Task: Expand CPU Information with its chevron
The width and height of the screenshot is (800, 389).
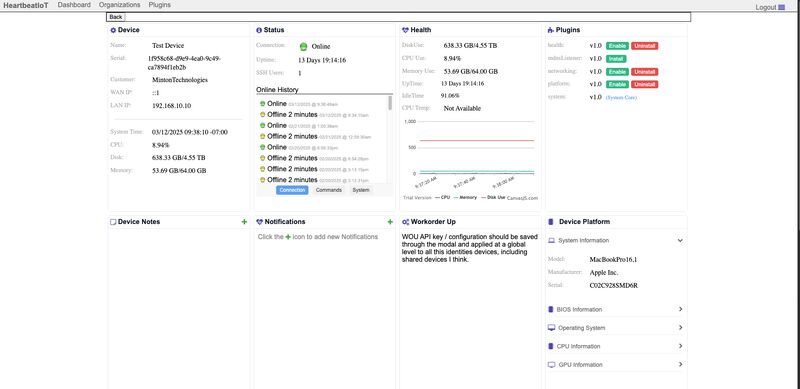Action: click(x=681, y=346)
